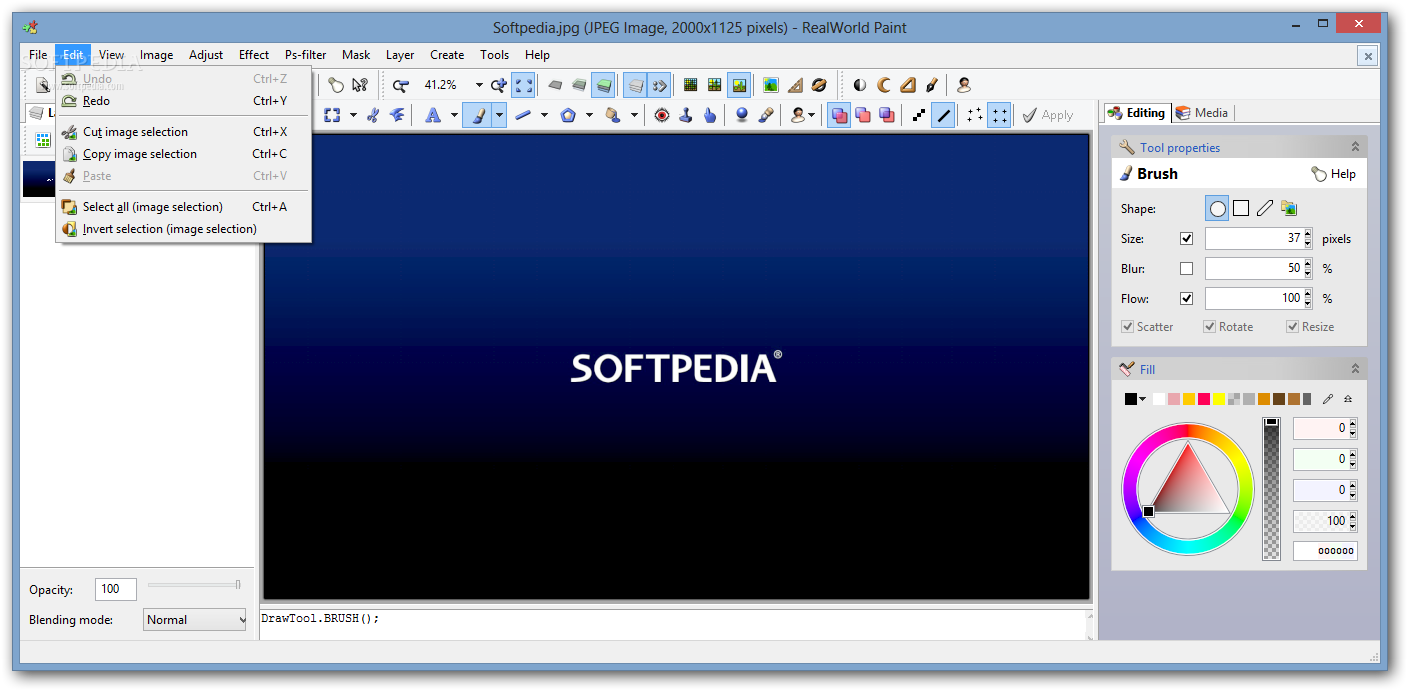The height and width of the screenshot is (691, 1408).
Task: Click the Opacity value field
Action: (x=115, y=589)
